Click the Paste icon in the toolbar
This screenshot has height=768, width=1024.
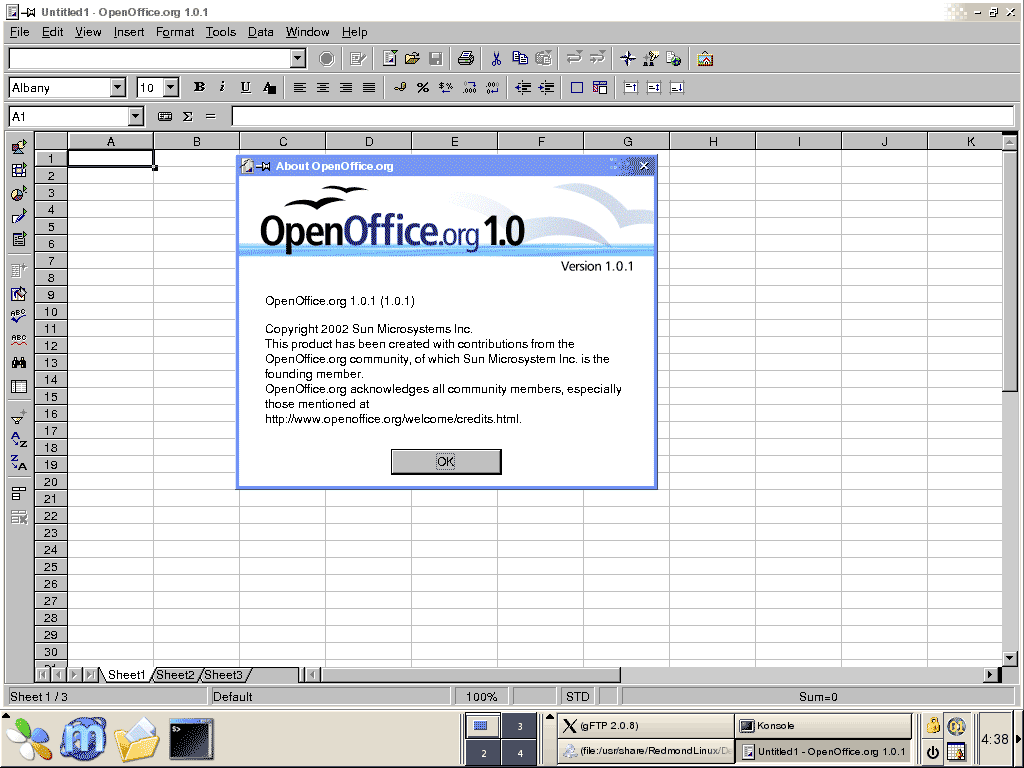click(543, 59)
